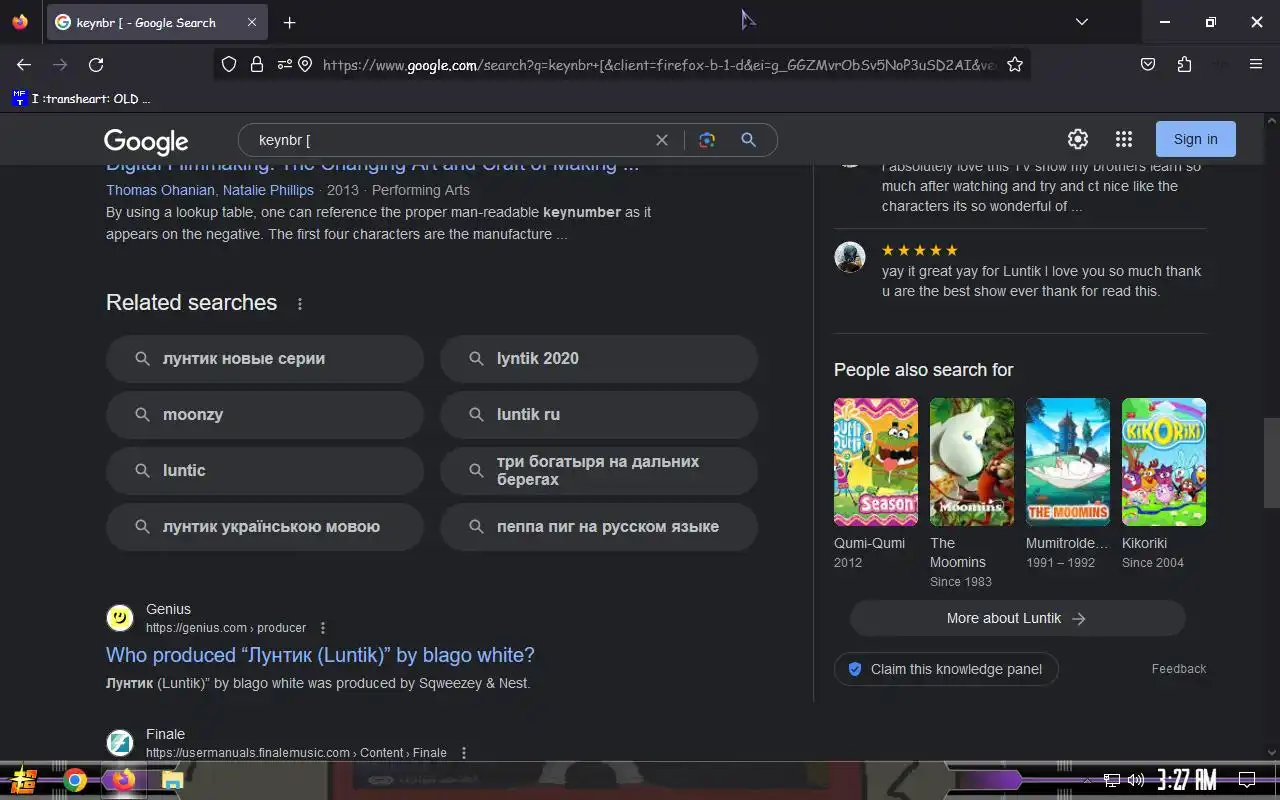Viewport: 1280px width, 800px height.
Task: Select the luntic related search
Action: (x=265, y=470)
